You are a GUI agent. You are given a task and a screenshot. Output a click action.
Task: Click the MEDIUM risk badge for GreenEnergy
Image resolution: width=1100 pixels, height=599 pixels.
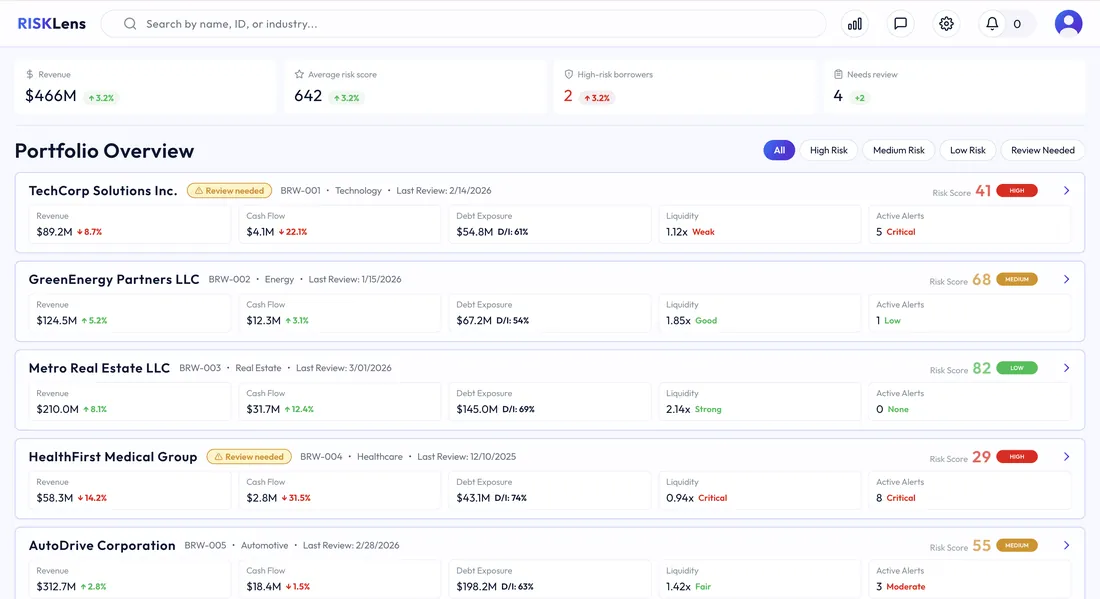tap(1017, 279)
